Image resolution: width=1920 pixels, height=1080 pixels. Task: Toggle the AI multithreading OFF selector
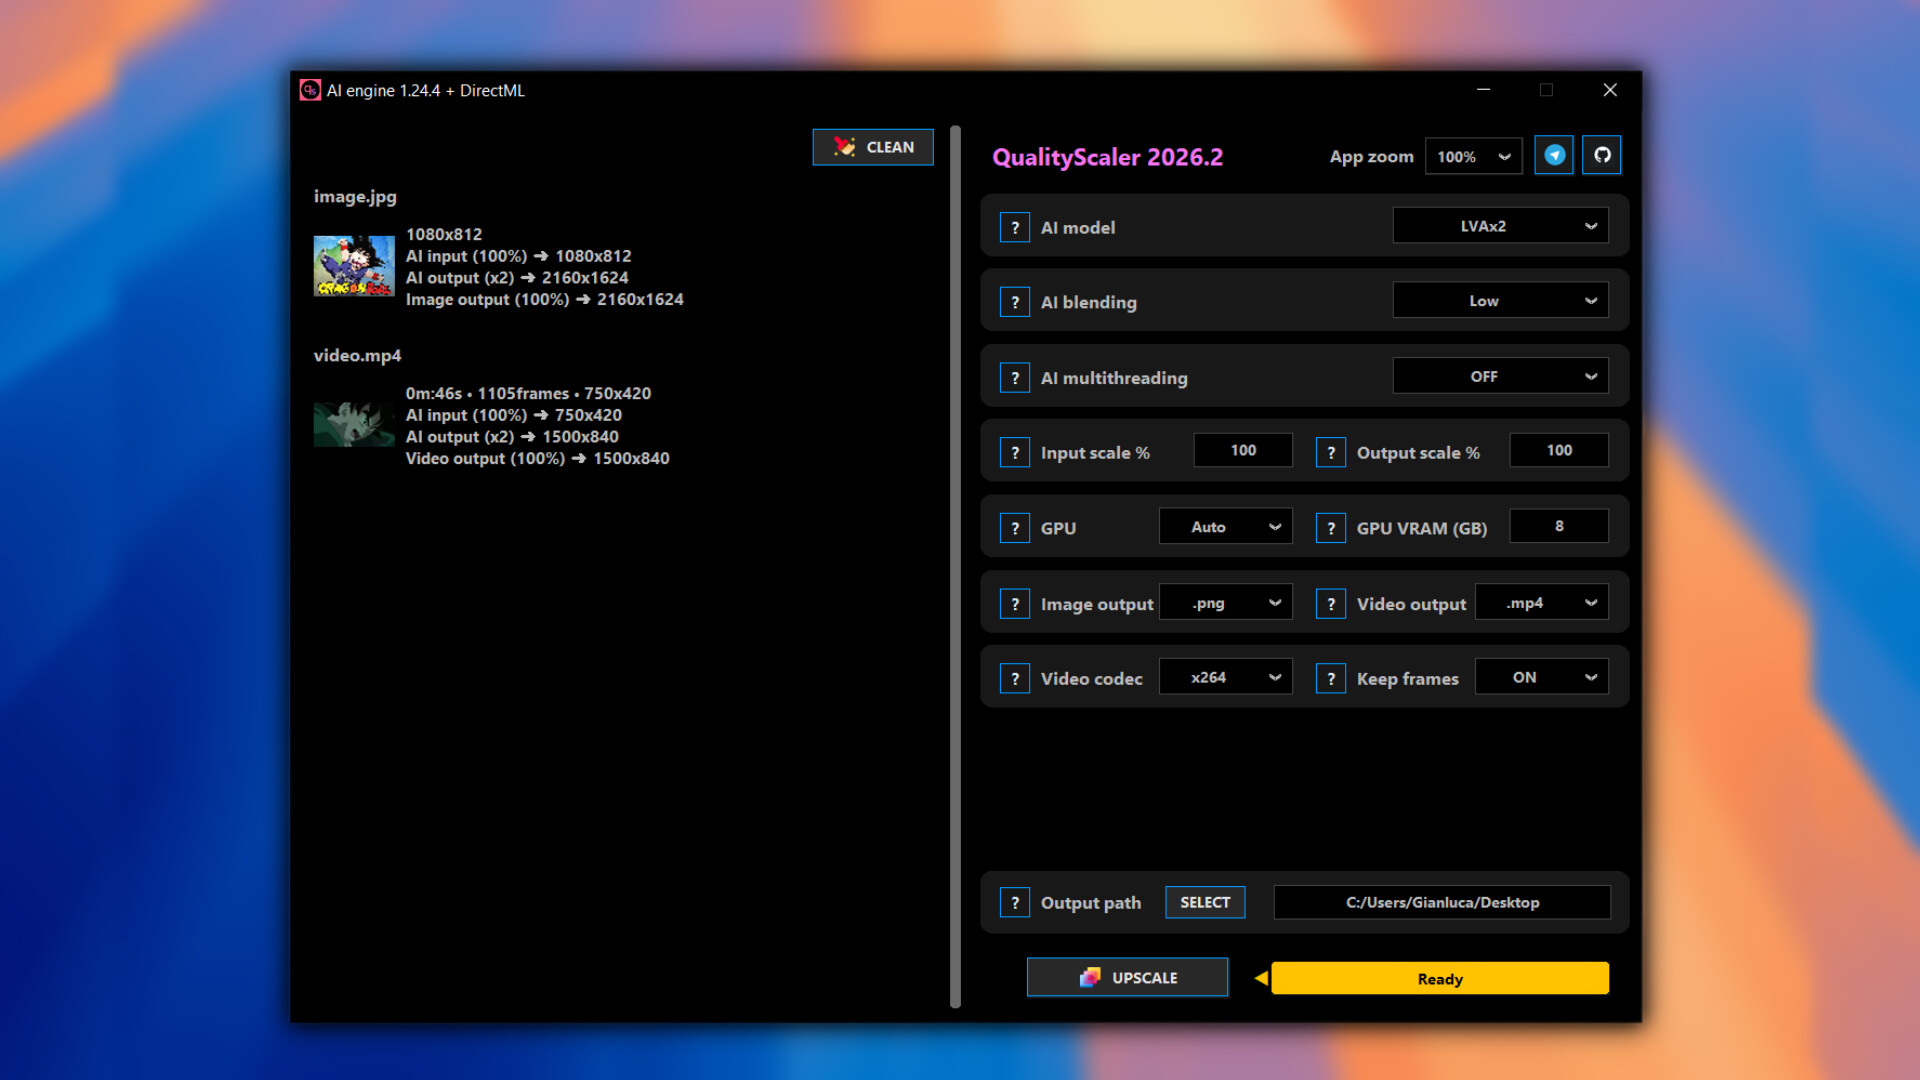click(x=1500, y=377)
